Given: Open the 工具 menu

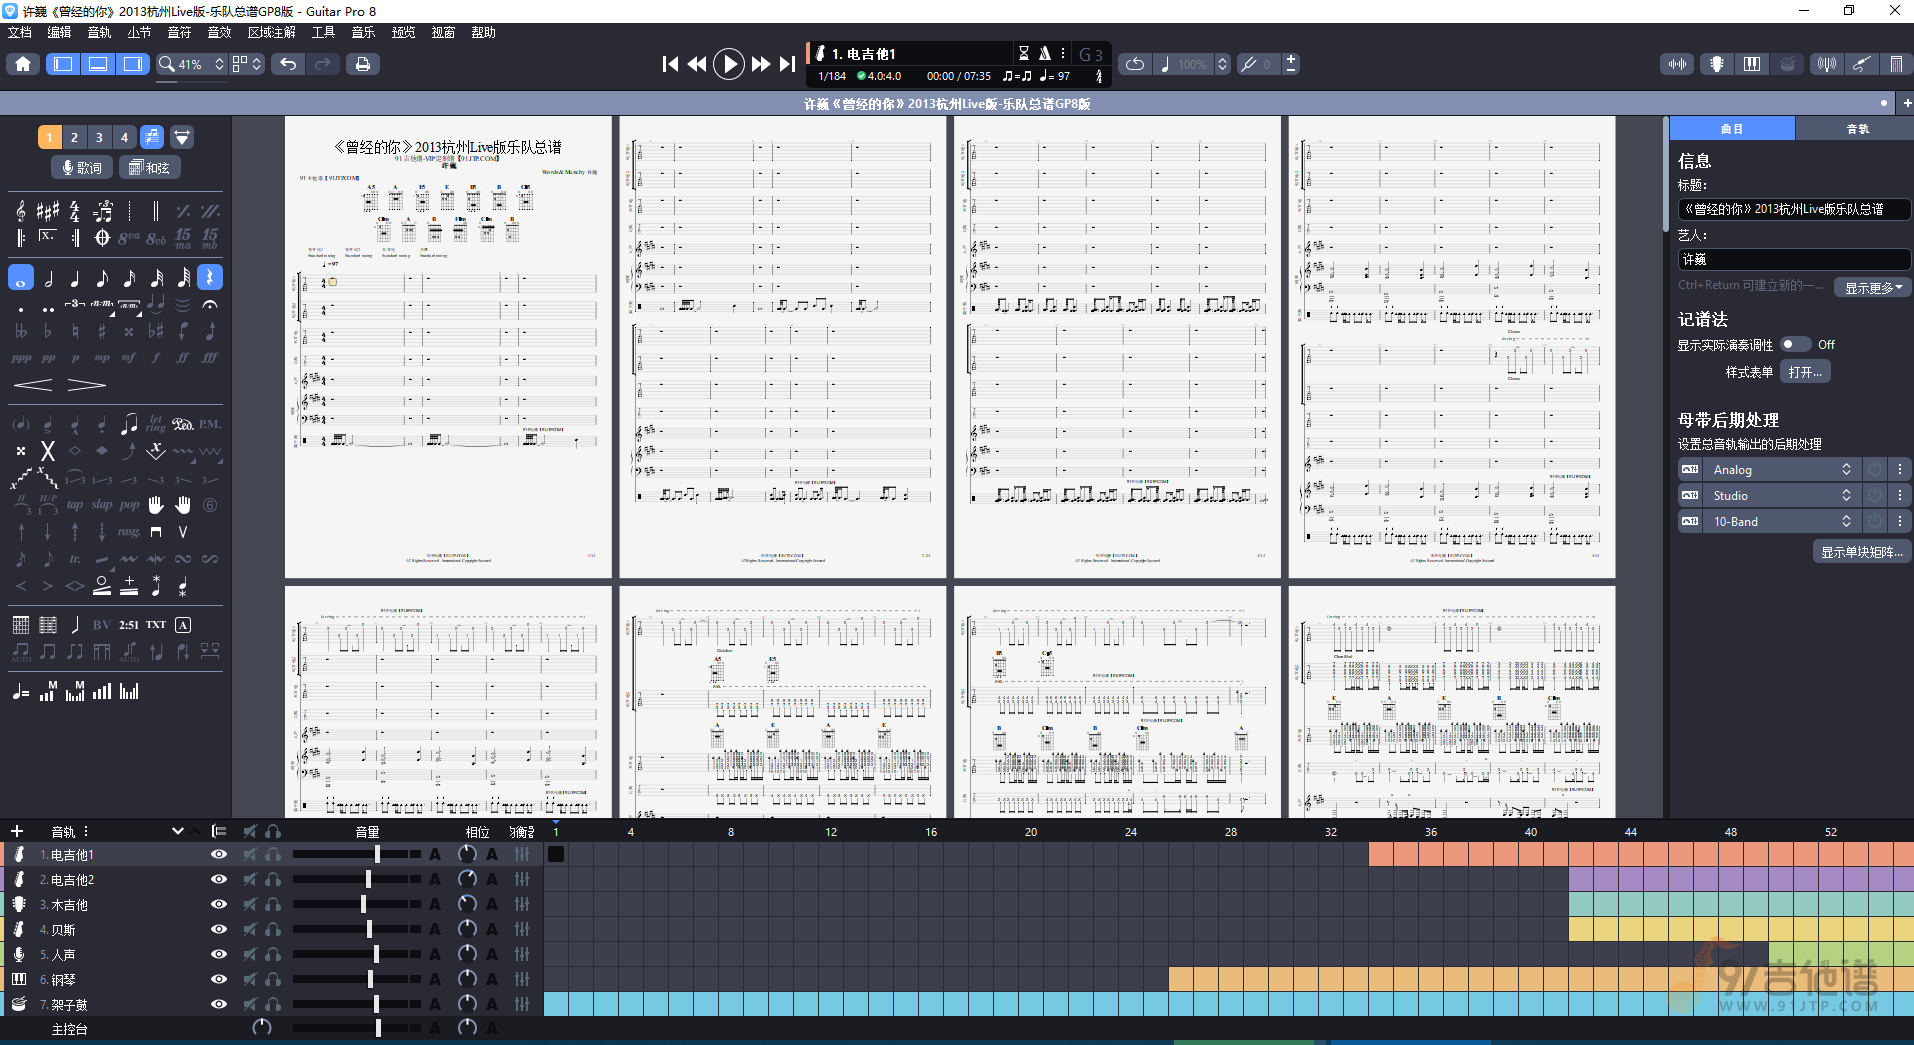Looking at the screenshot, I should (x=323, y=32).
